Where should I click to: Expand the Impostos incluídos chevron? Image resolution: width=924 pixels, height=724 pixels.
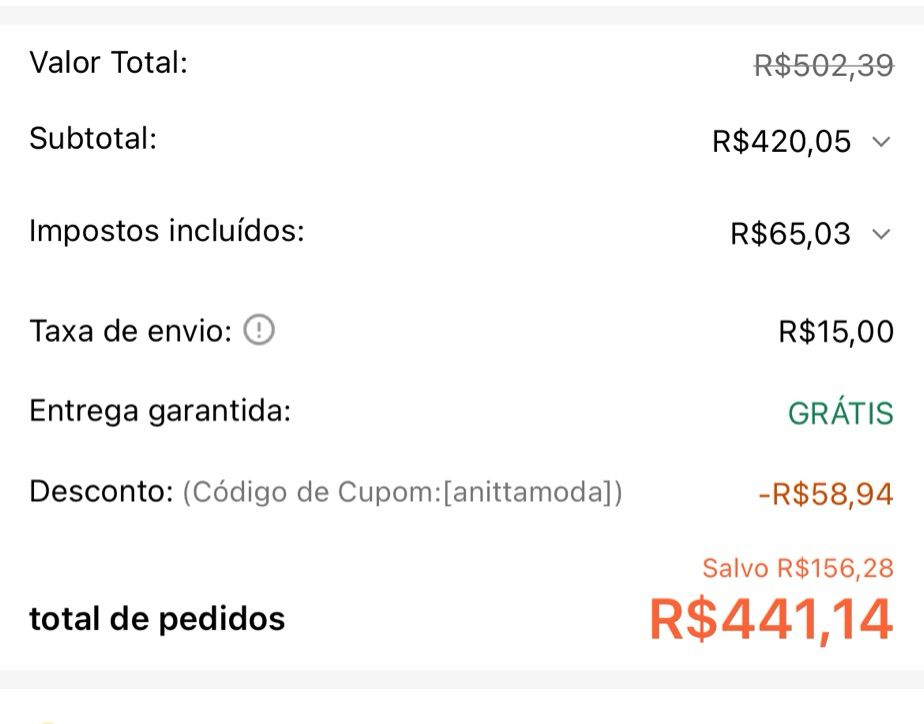point(880,234)
